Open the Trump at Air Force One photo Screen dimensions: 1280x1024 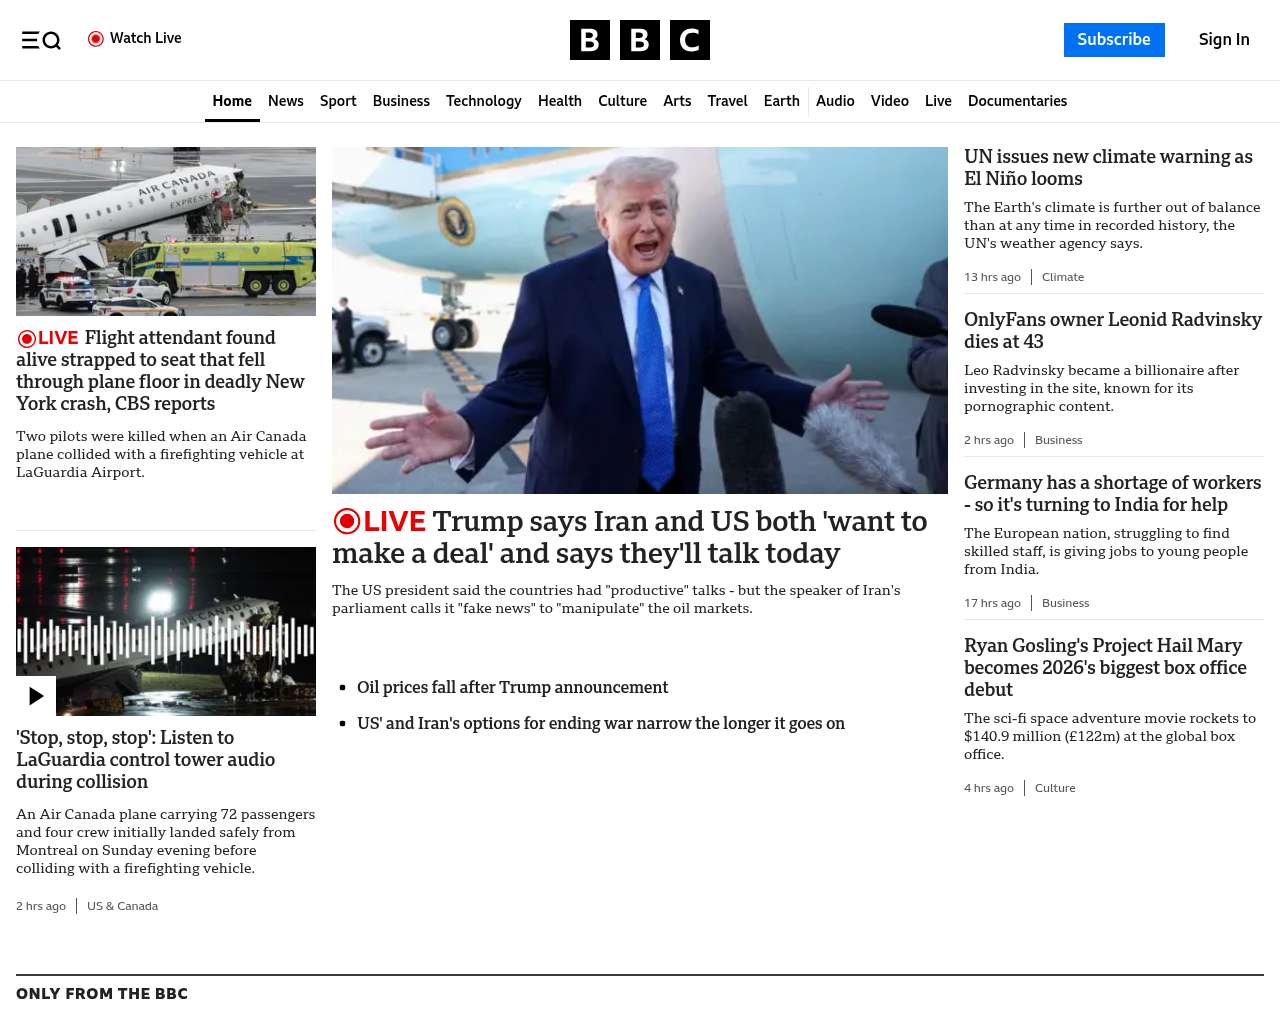click(x=640, y=320)
